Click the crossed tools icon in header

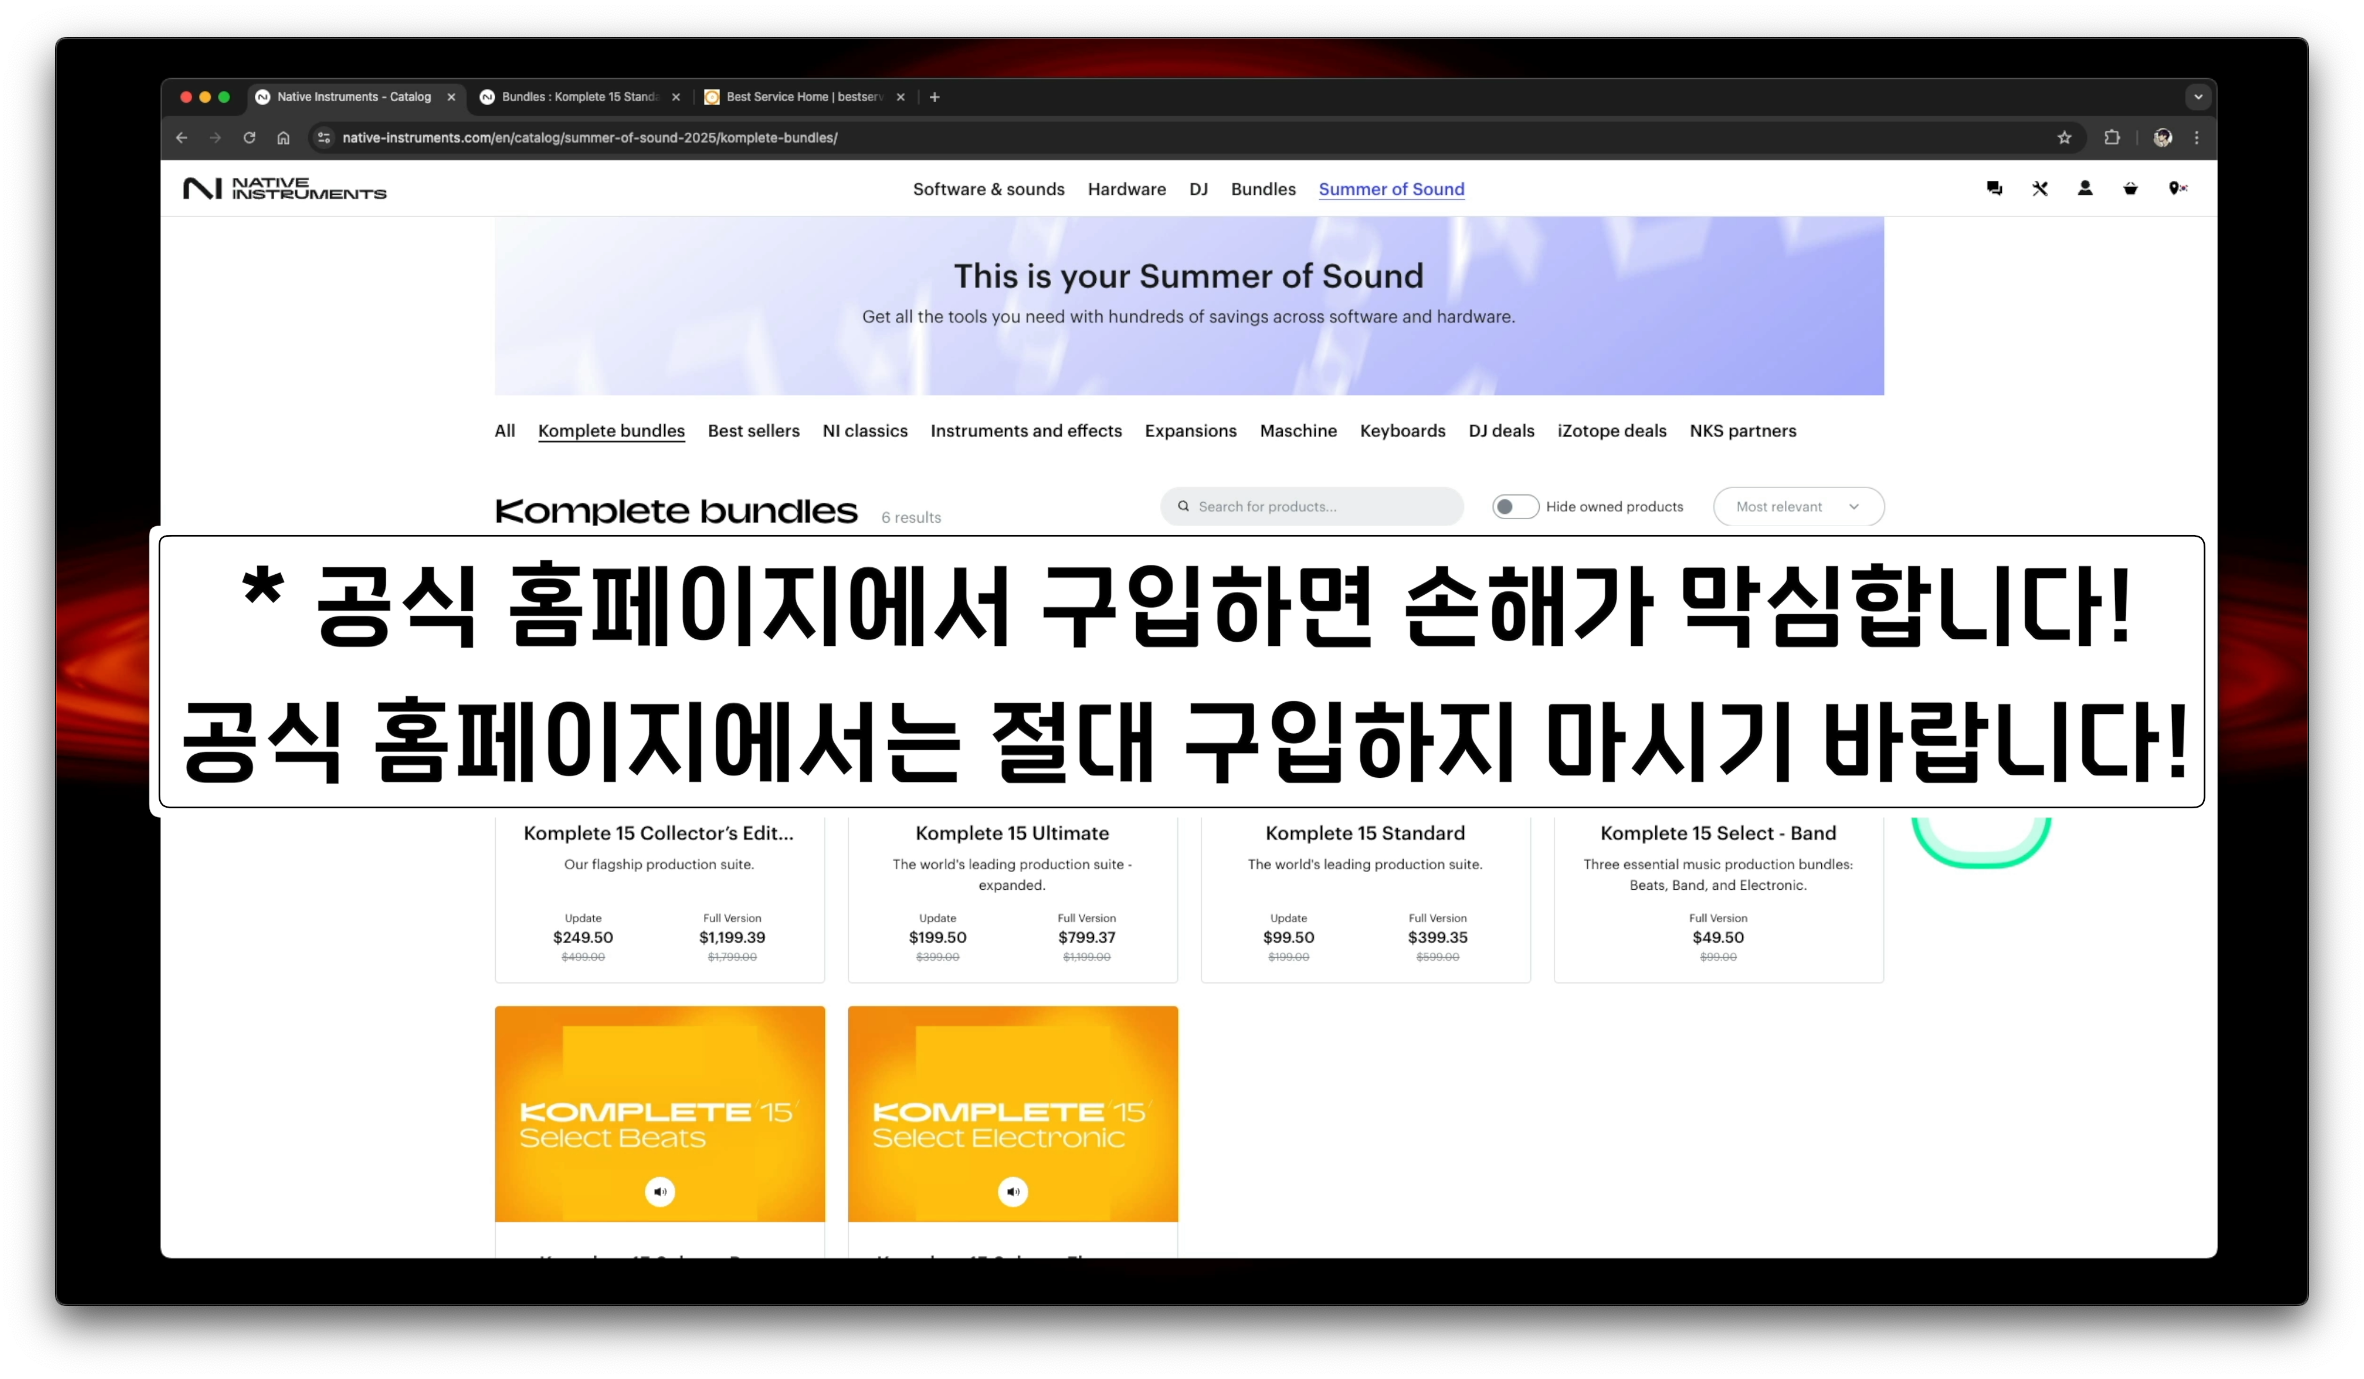[x=2040, y=188]
